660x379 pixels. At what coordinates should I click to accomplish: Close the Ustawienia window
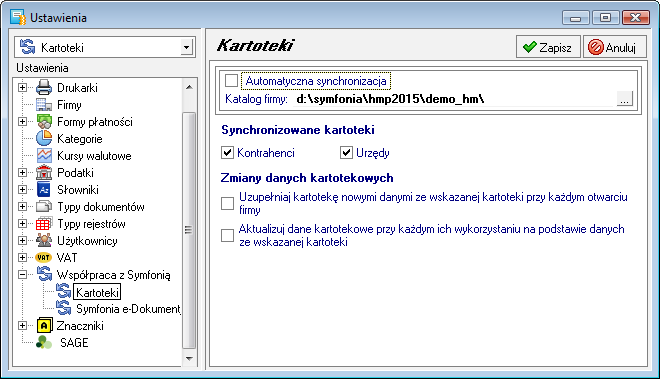pos(636,18)
